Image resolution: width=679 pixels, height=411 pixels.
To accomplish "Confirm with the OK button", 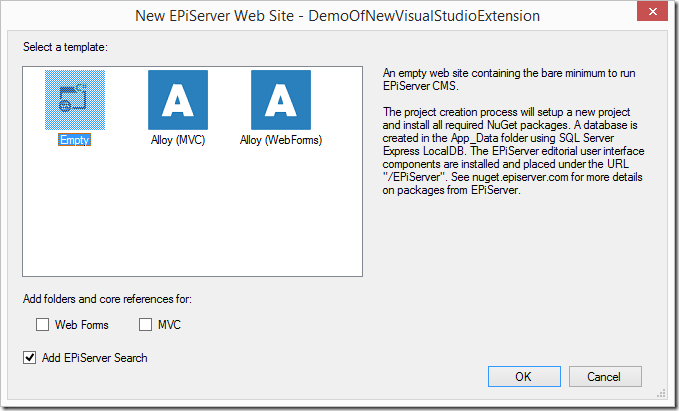I will coord(524,377).
